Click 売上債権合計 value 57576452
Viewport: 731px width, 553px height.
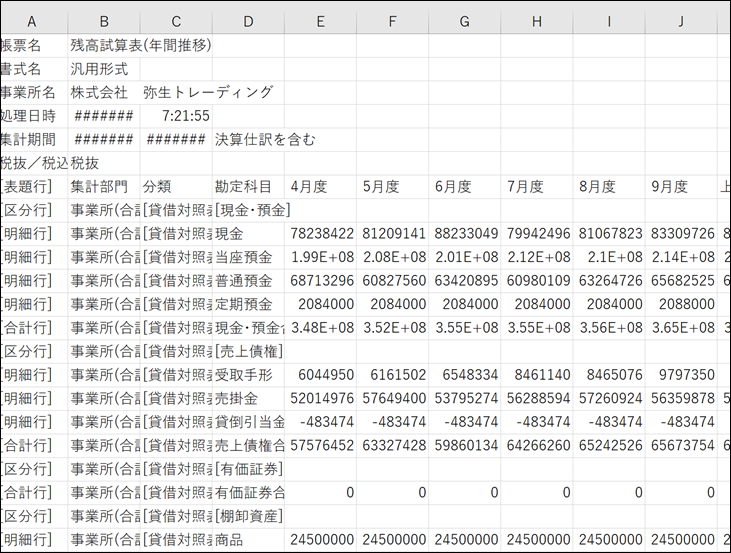click(320, 445)
